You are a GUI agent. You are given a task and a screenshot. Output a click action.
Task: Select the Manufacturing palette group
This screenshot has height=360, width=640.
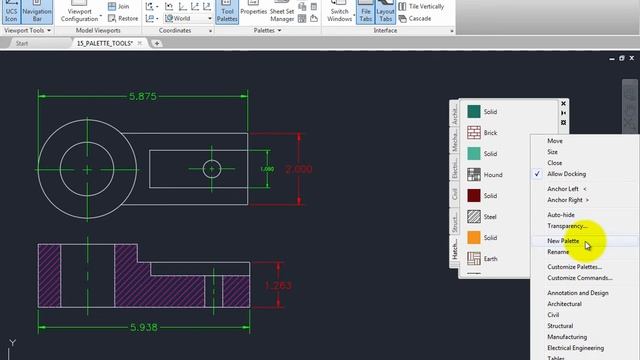(567, 337)
